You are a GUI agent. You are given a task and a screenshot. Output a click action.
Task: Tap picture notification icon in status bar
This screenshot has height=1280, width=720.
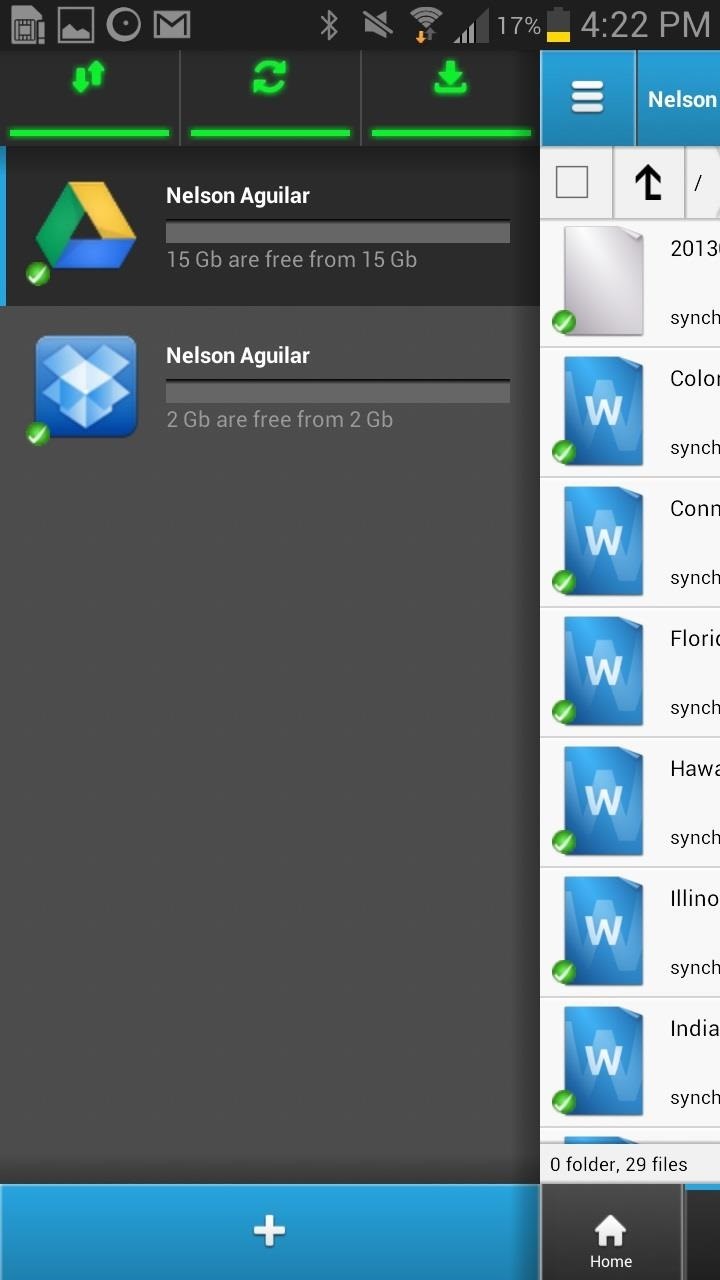76,24
